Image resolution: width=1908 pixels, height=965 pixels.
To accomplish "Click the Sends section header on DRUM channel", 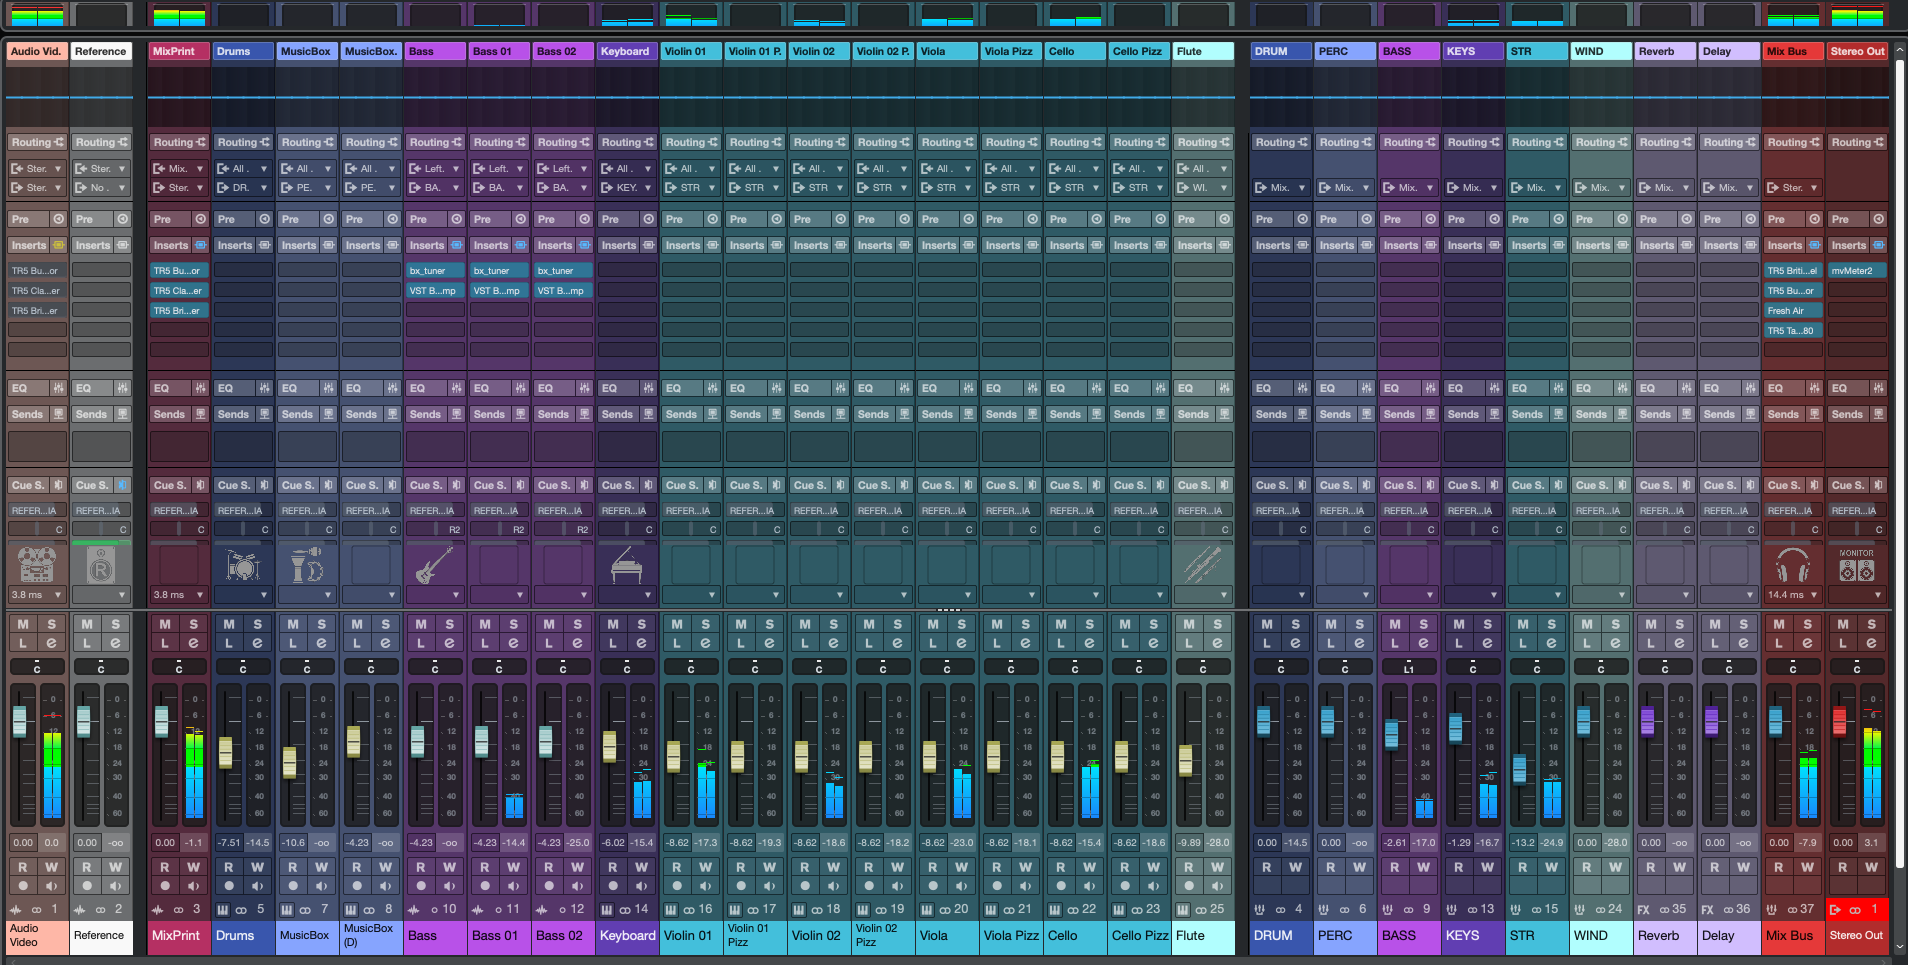I will 1271,414.
